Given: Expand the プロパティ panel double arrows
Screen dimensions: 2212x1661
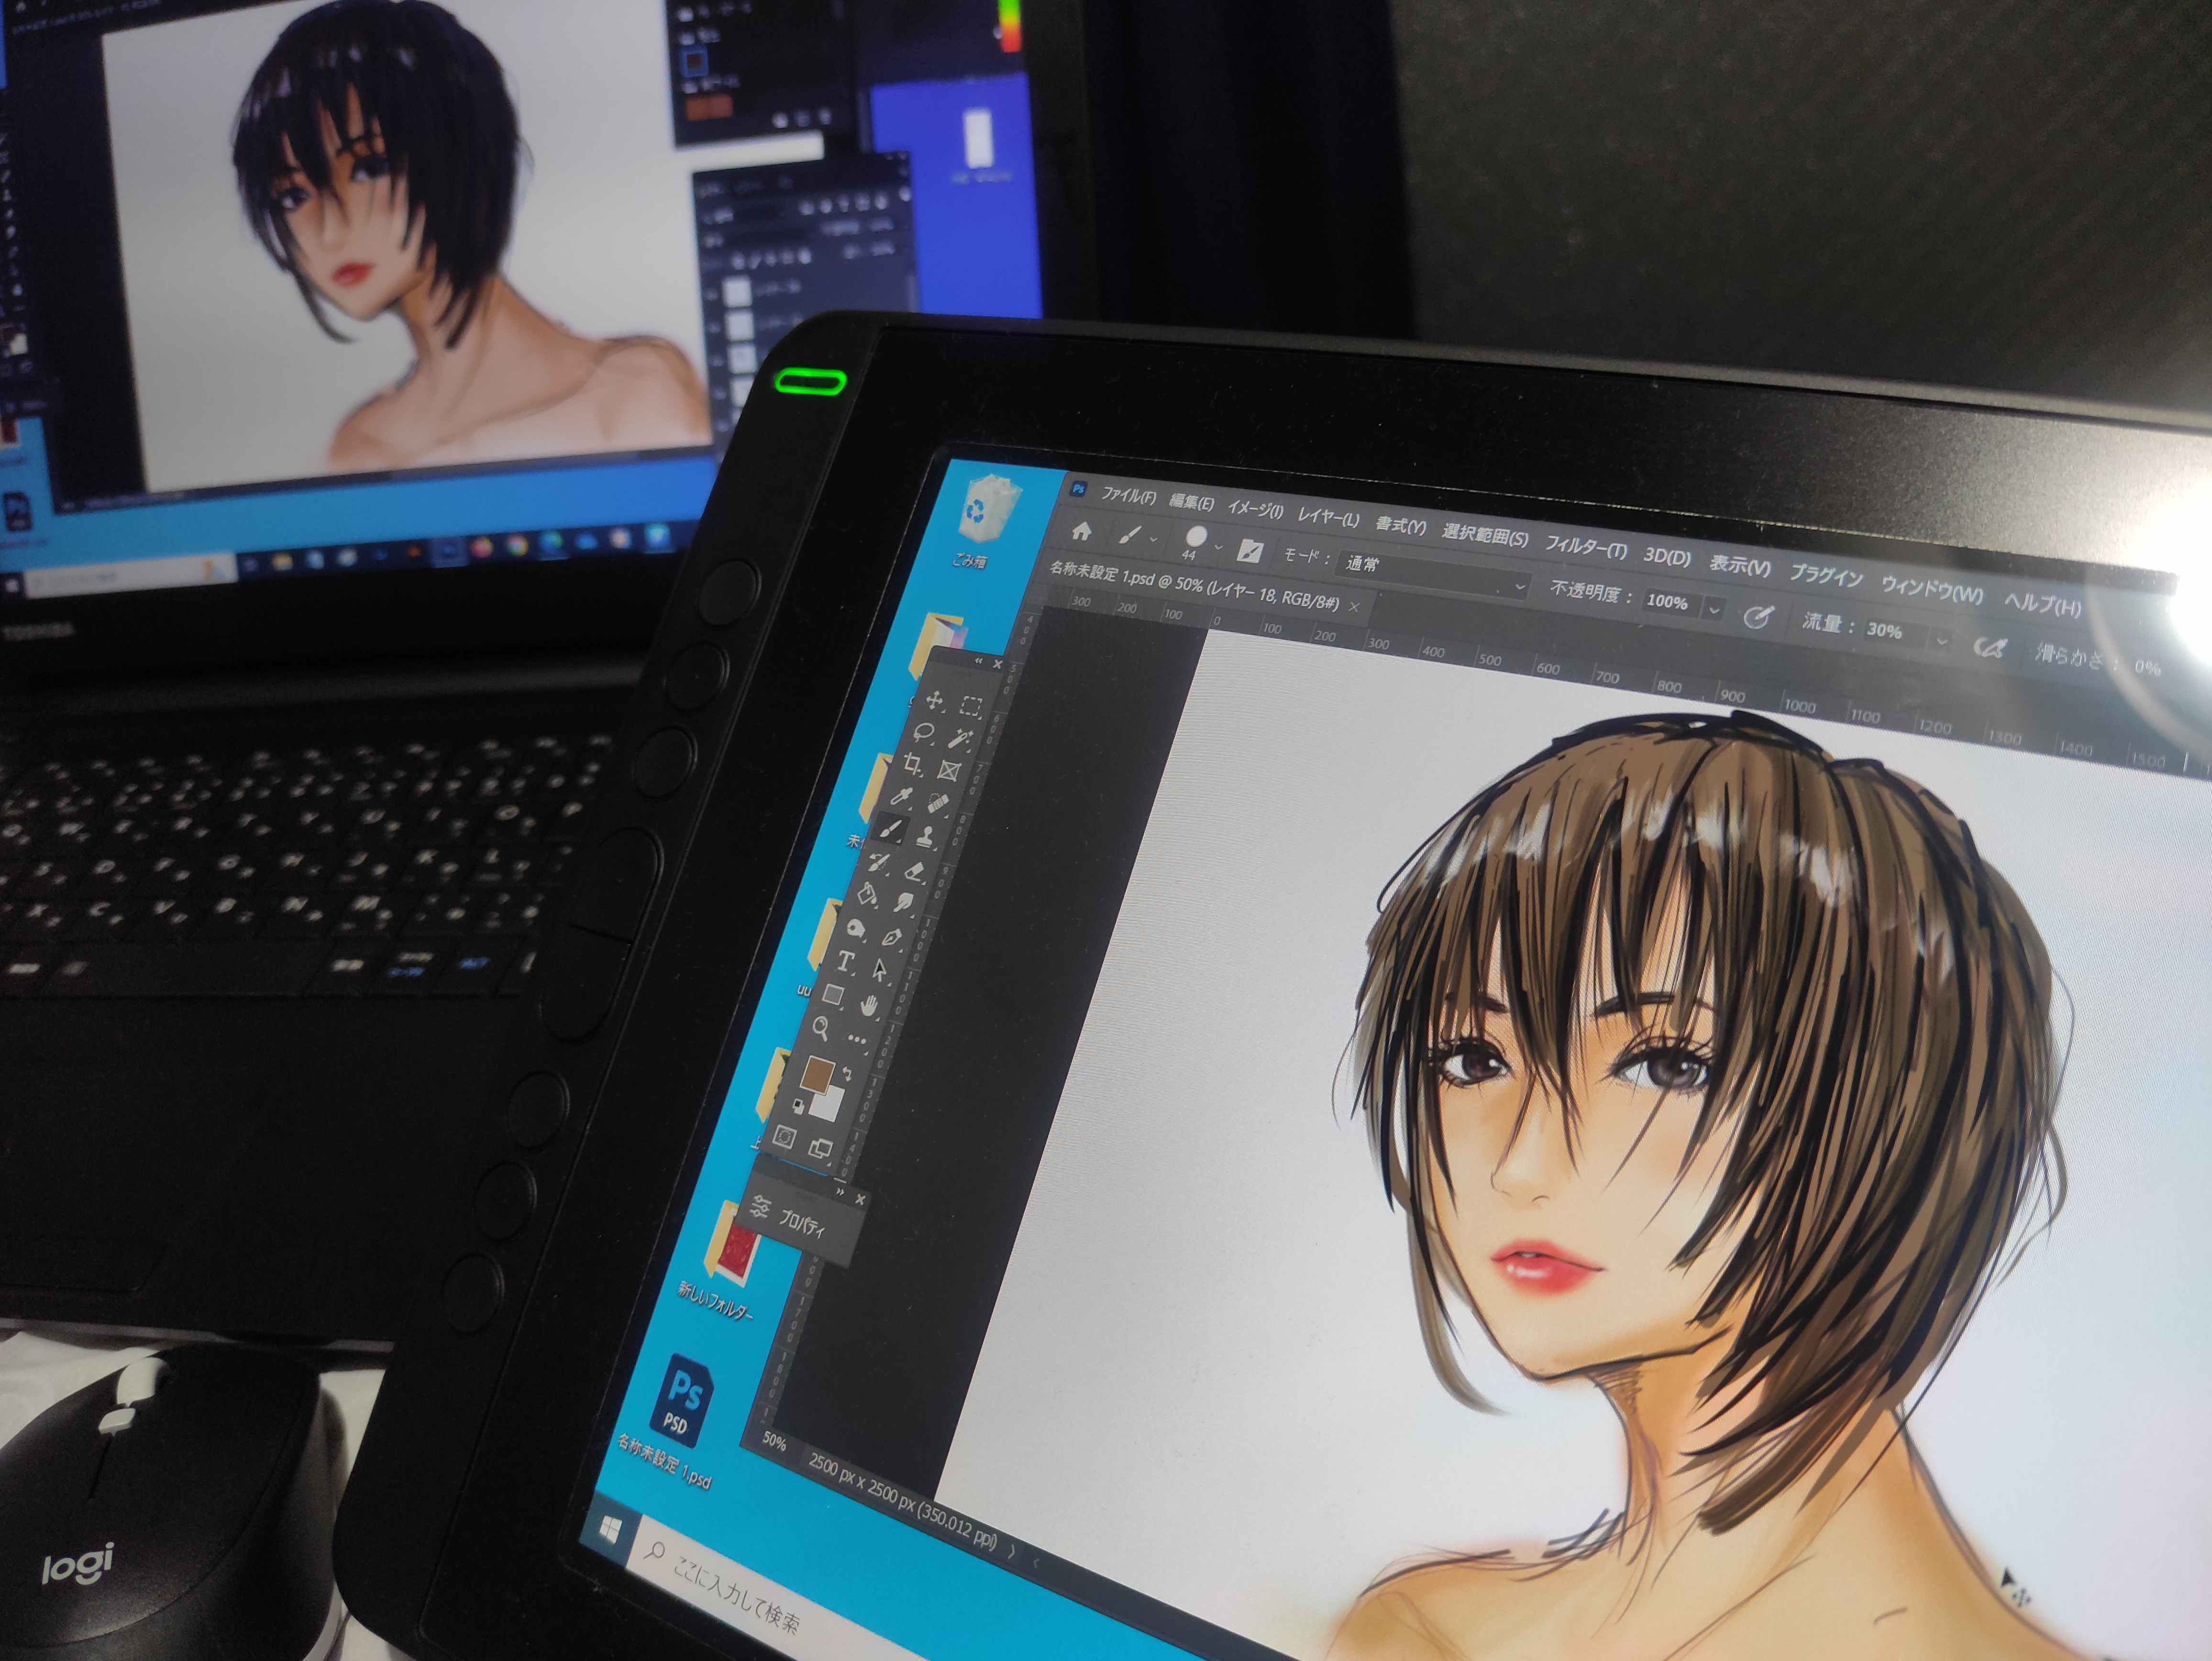Looking at the screenshot, I should (x=840, y=1192).
